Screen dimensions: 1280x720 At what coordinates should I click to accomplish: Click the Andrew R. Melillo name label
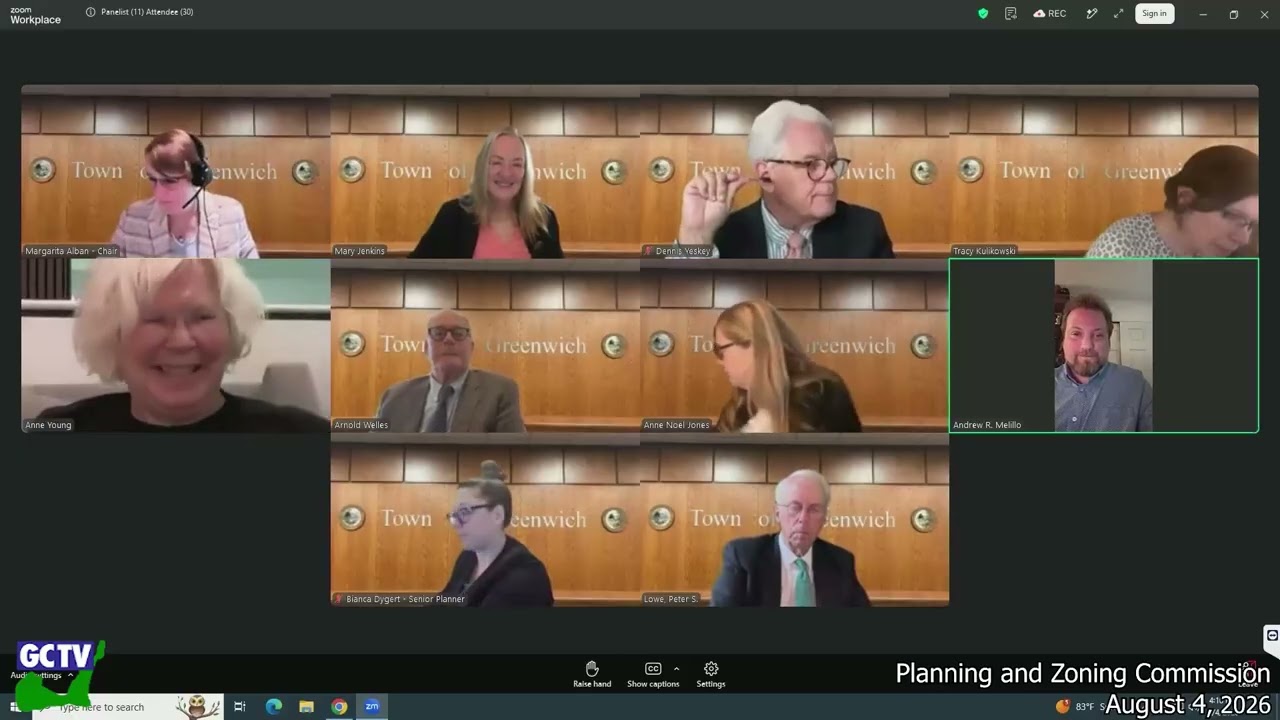tap(987, 425)
